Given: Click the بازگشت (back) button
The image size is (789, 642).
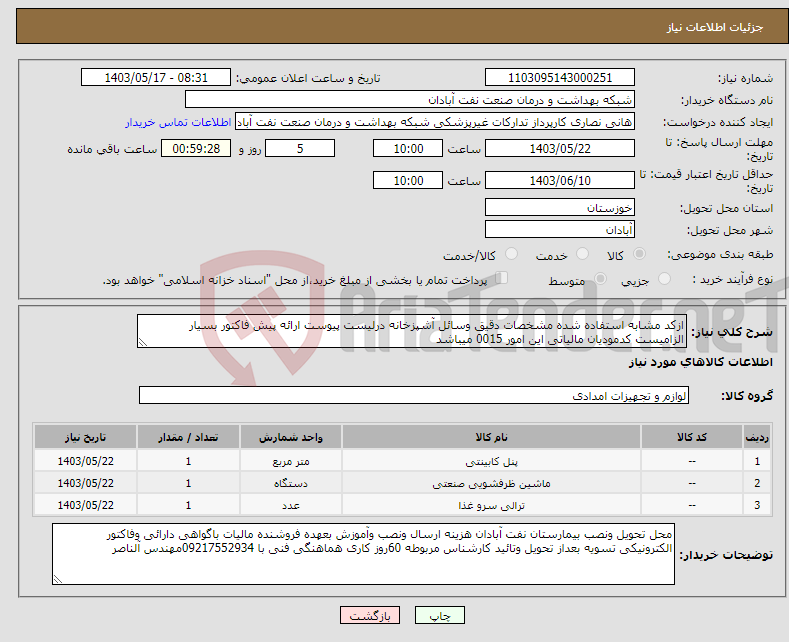Looking at the screenshot, I should click(370, 615).
